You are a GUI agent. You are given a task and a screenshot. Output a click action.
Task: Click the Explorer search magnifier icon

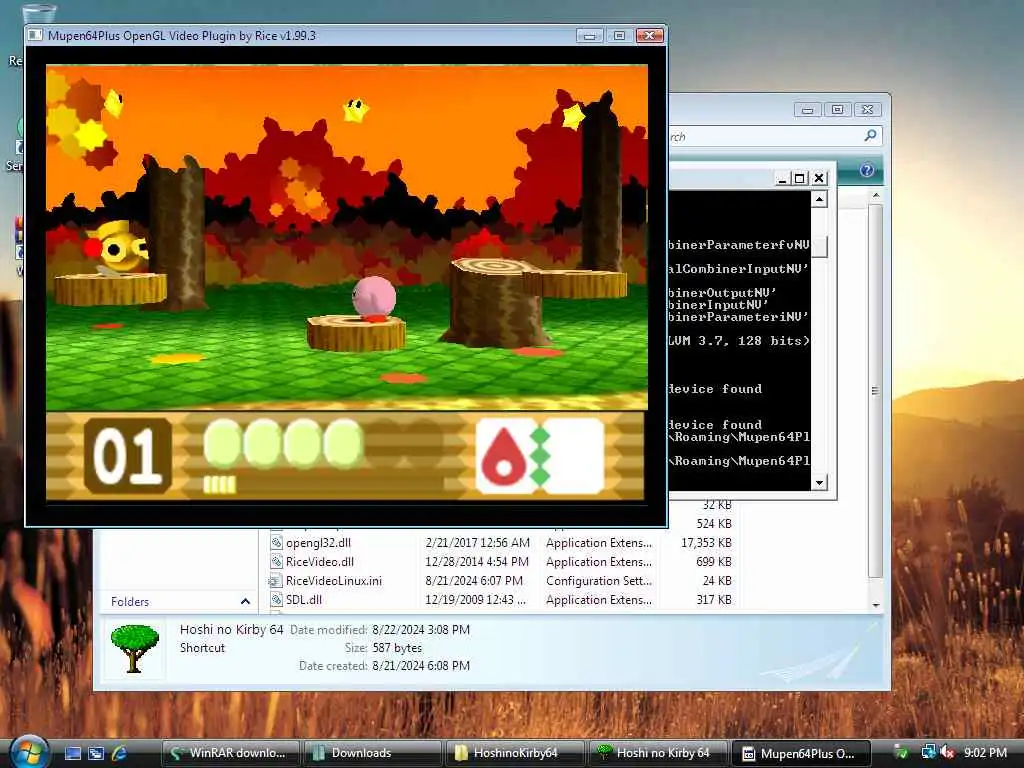point(870,136)
